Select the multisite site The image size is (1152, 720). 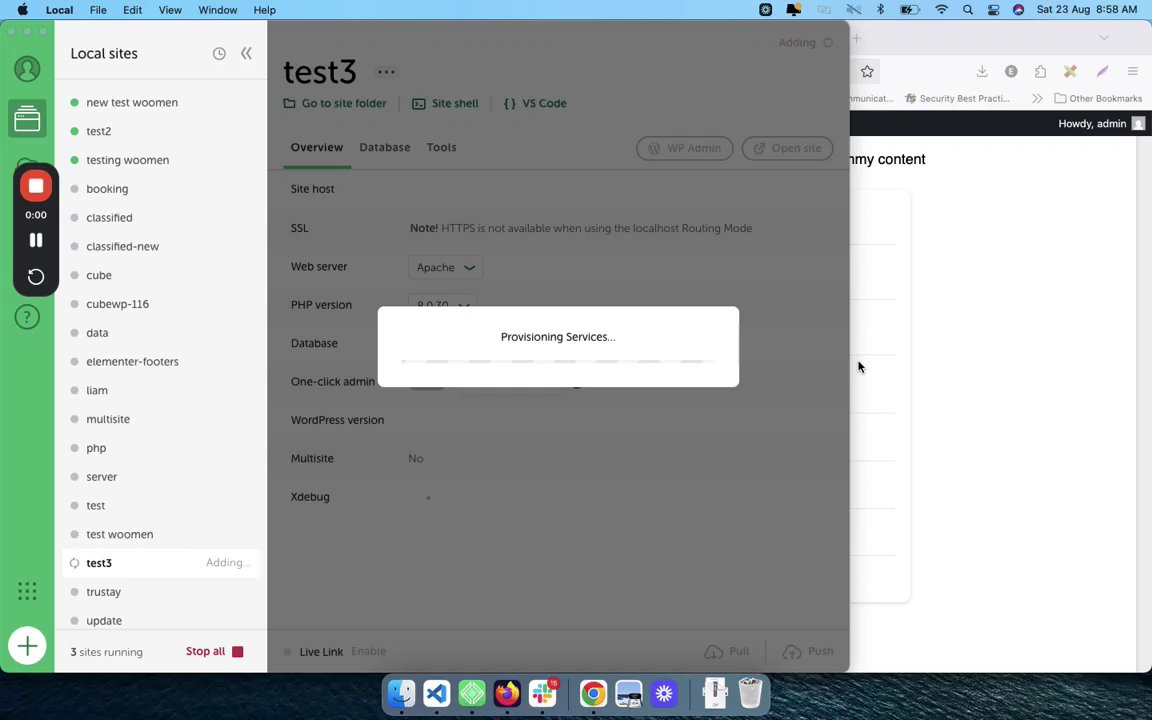(161, 420)
